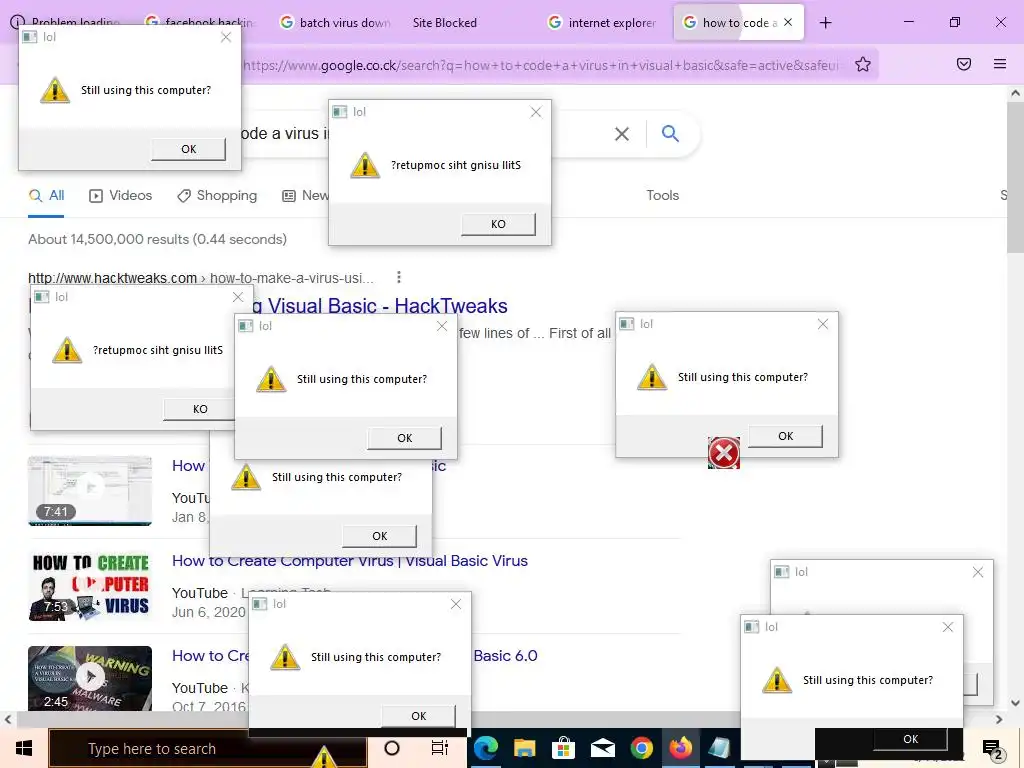Open the Windows Start menu
The height and width of the screenshot is (768, 1024).
point(24,748)
